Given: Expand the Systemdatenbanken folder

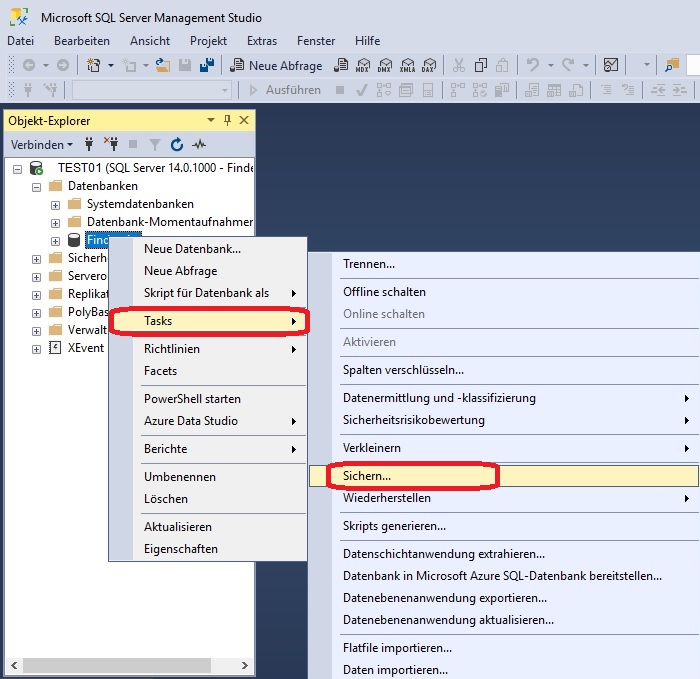Looking at the screenshot, I should click(x=55, y=205).
